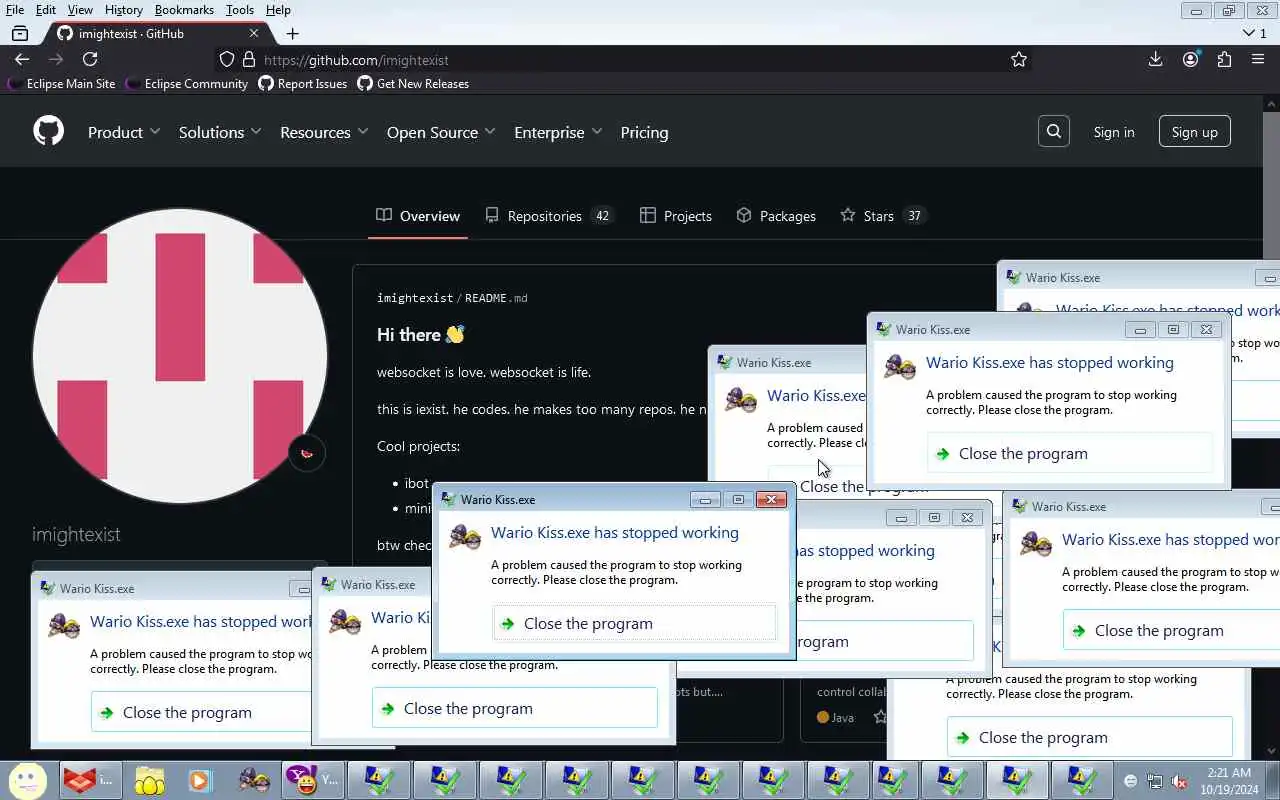1280x800 pixels.
Task: Open the Get New Releases bookmark
Action: tap(413, 84)
